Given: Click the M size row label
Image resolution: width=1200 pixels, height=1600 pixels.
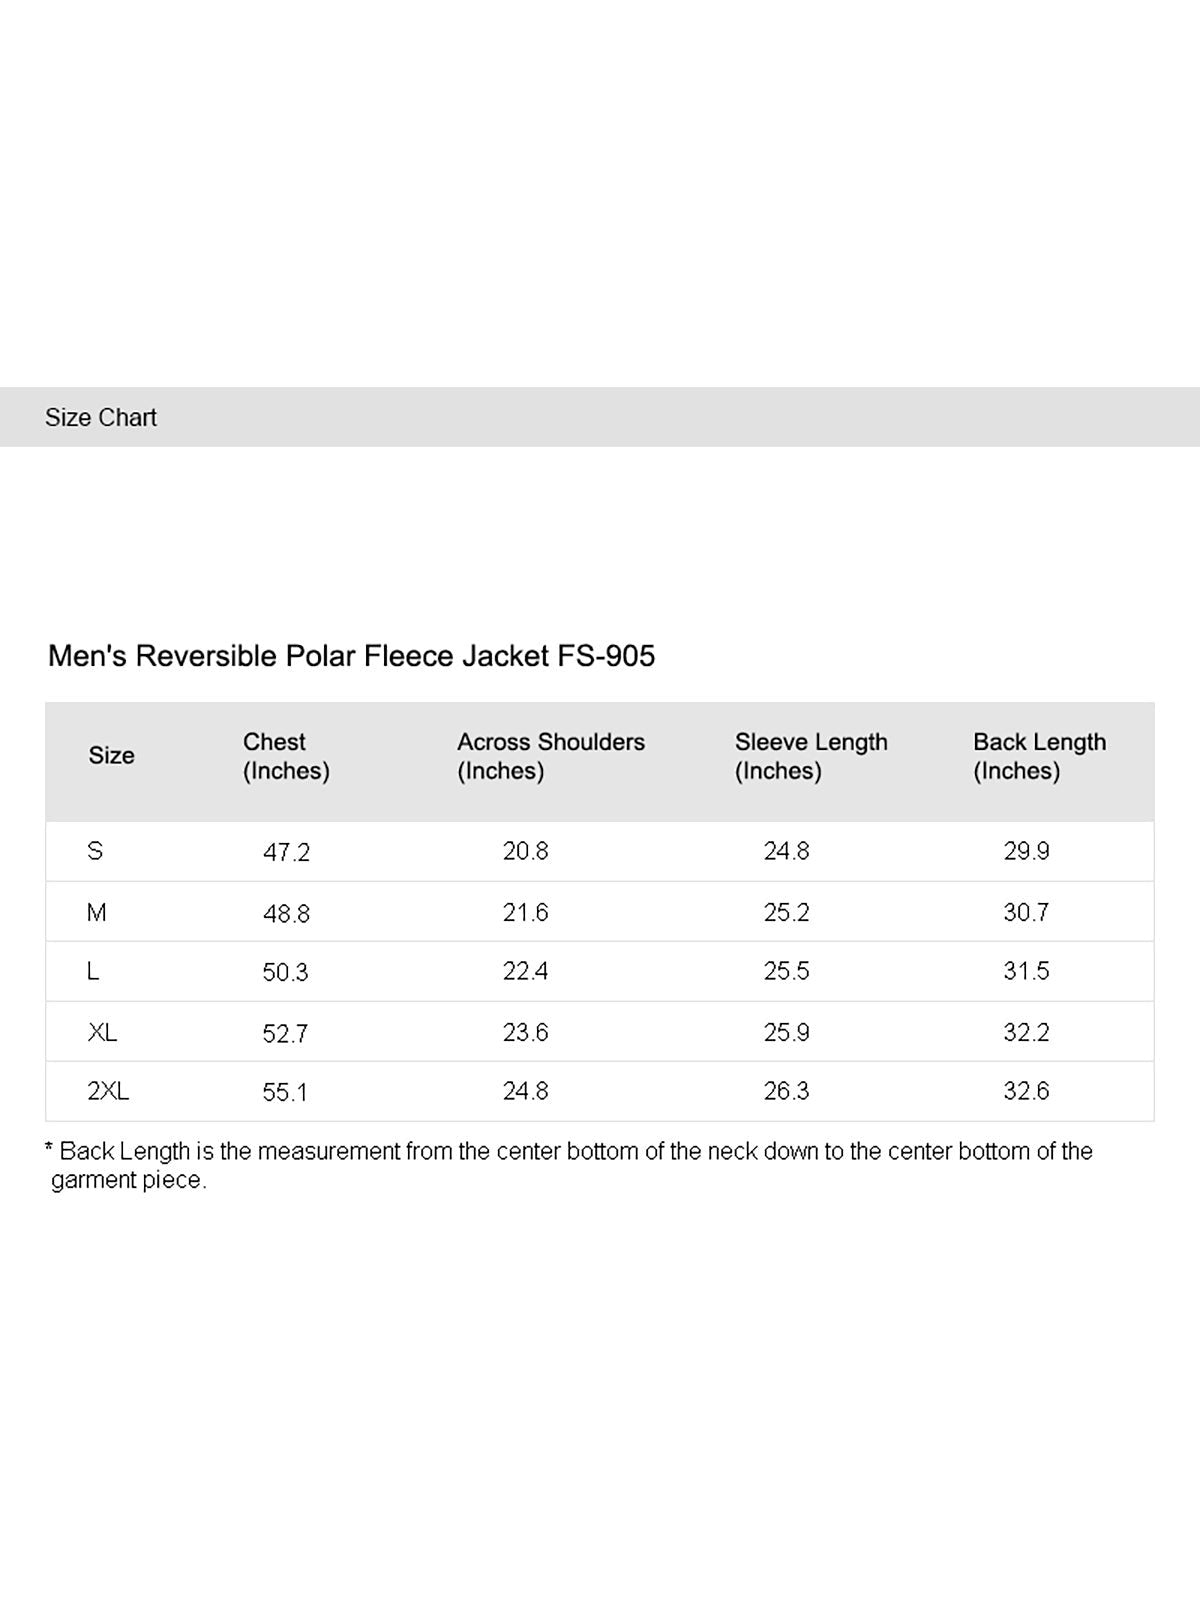Looking at the screenshot, I should click(97, 912).
